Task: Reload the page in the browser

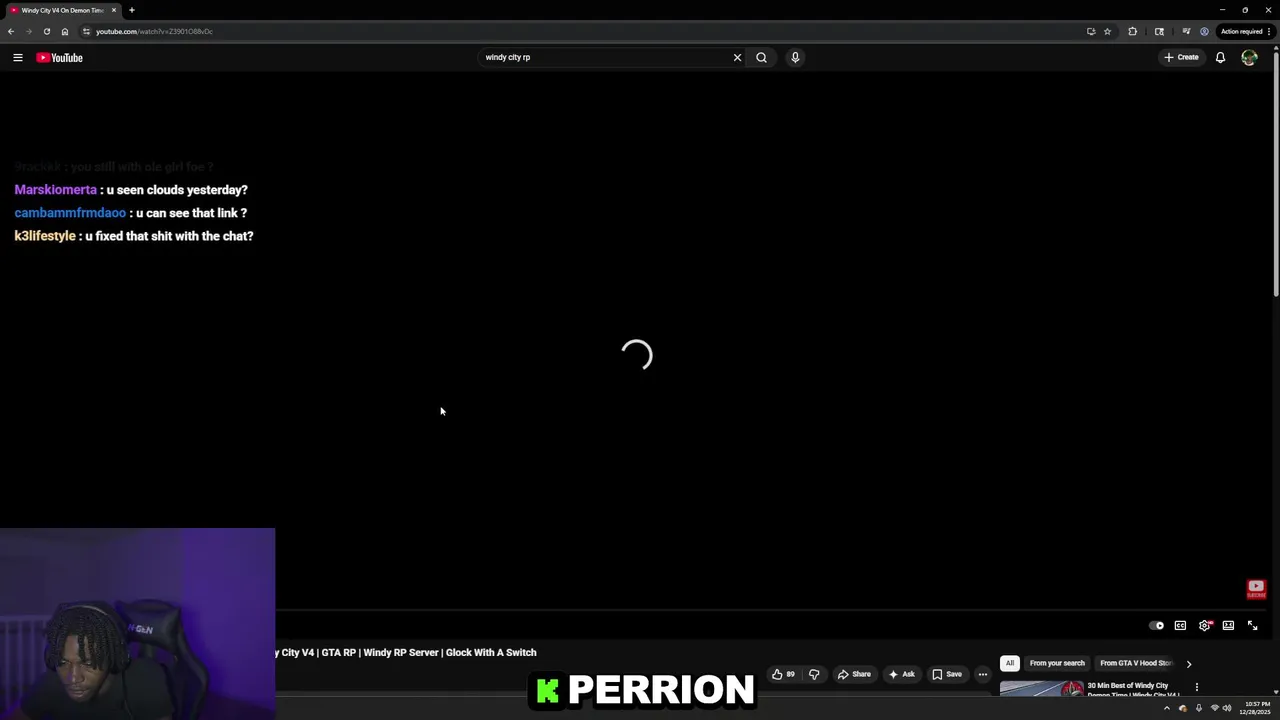Action: 46,31
